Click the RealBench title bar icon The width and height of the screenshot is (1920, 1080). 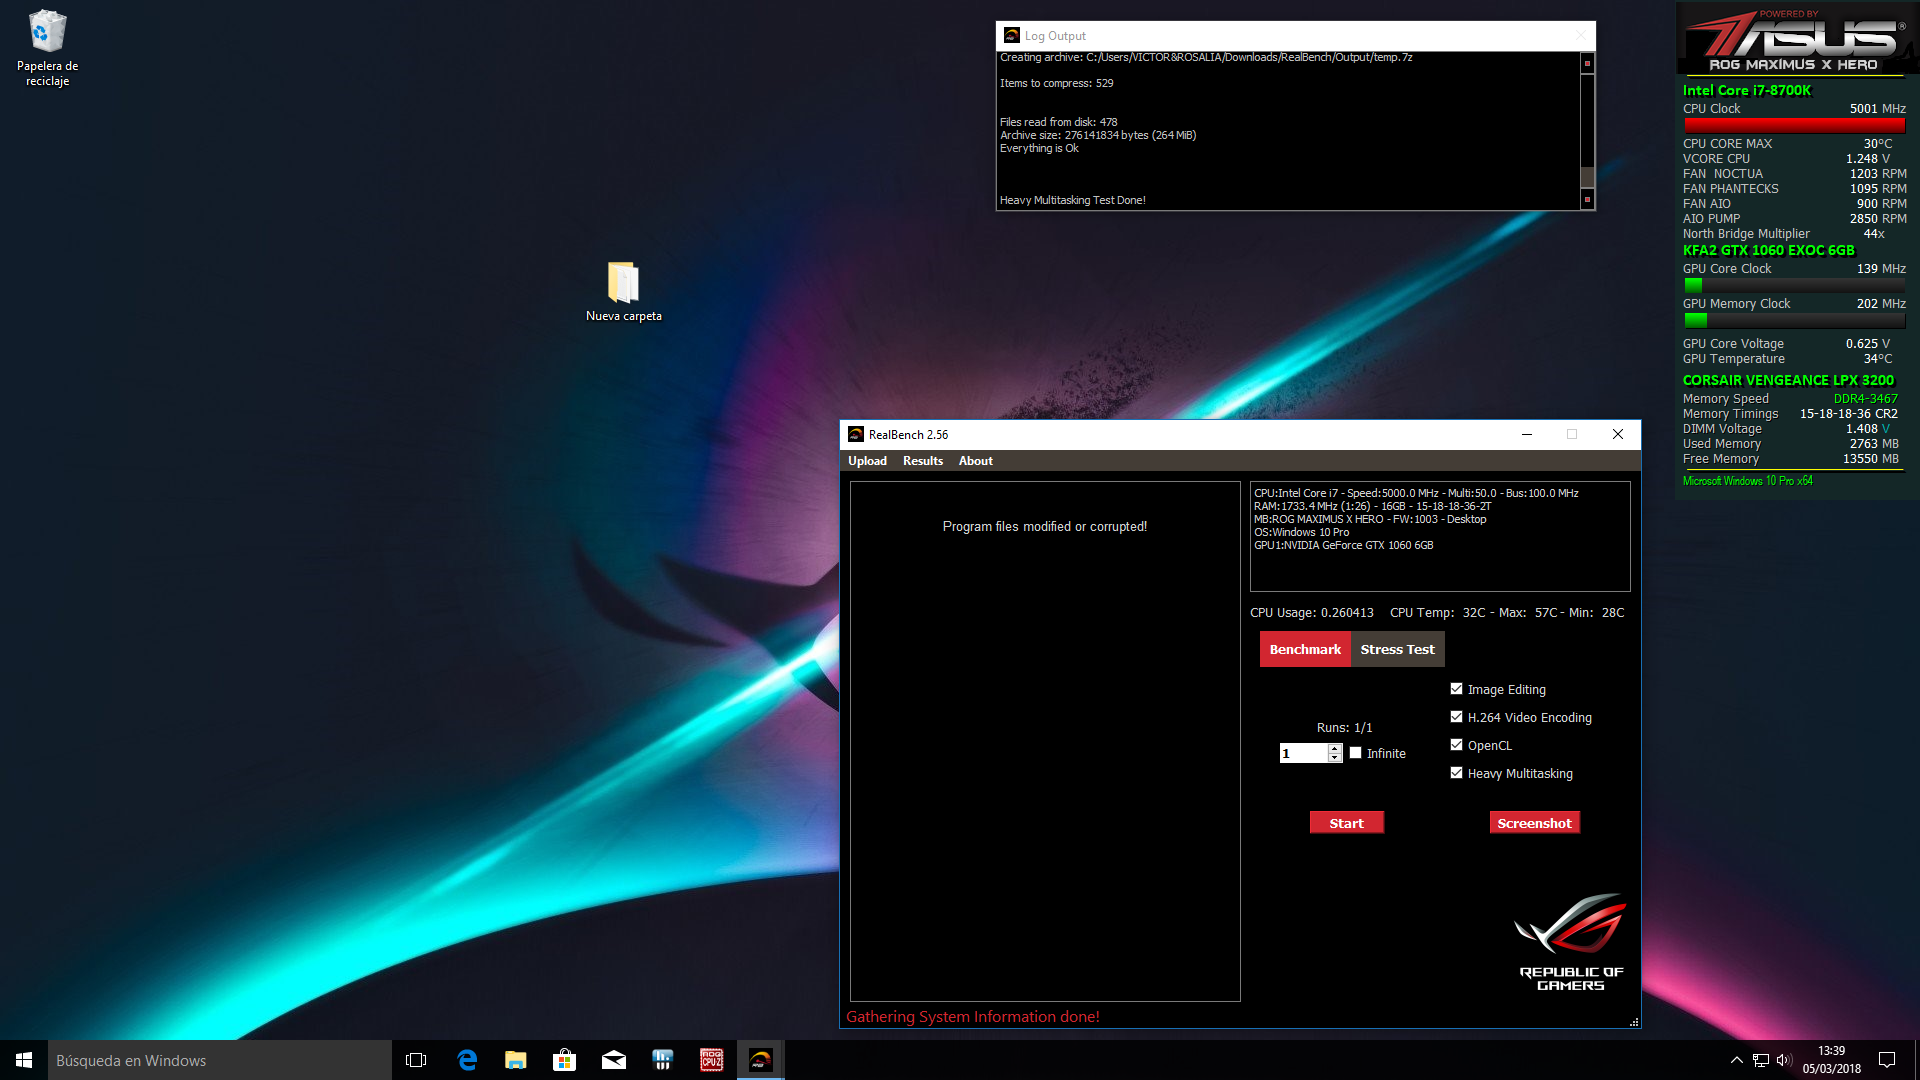pyautogui.click(x=855, y=434)
